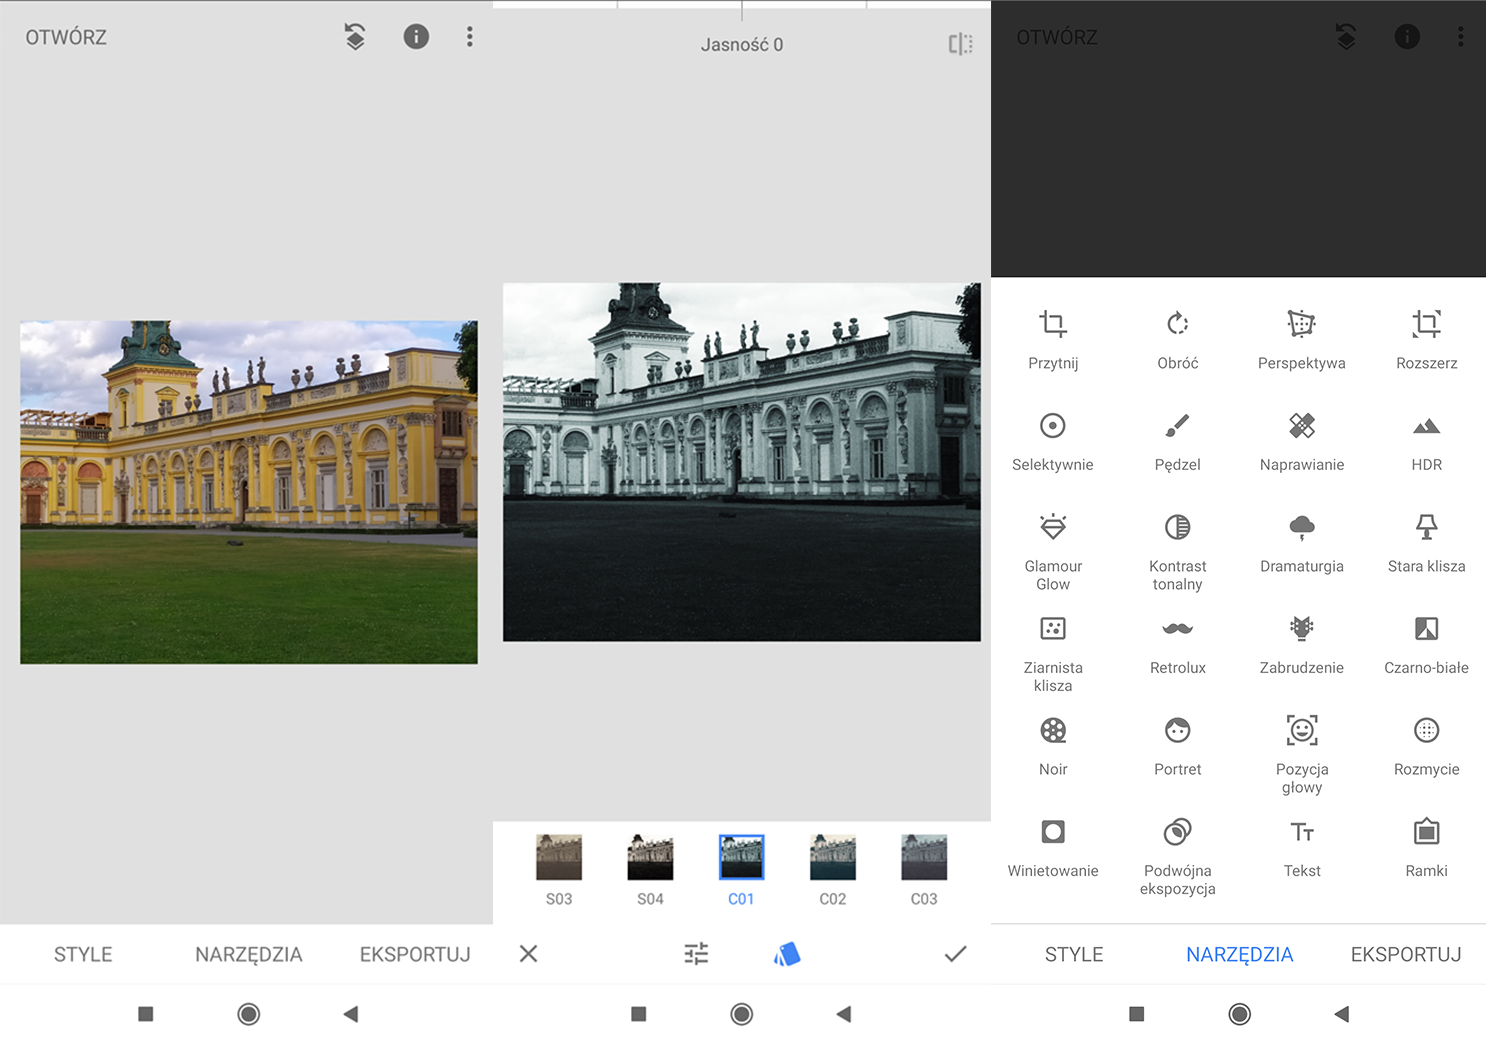Screen dimensions: 1486x1044
Task: Switch to the highlighted blue NARZĘDZIA tab
Action: [x=1239, y=954]
